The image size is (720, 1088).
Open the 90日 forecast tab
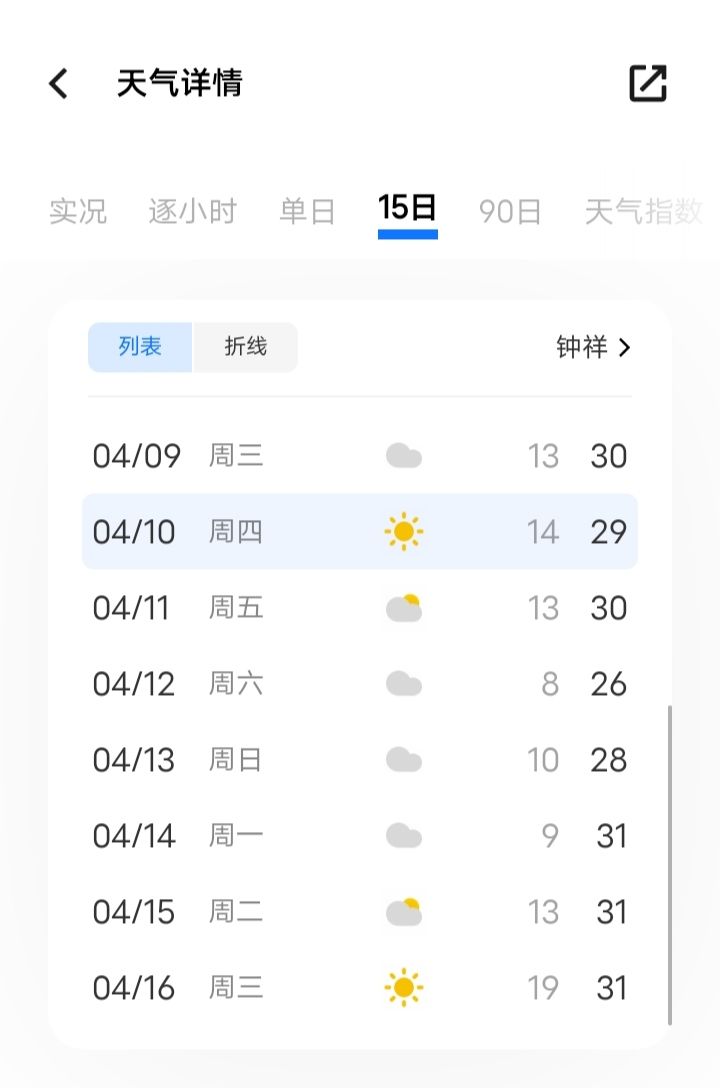point(510,211)
